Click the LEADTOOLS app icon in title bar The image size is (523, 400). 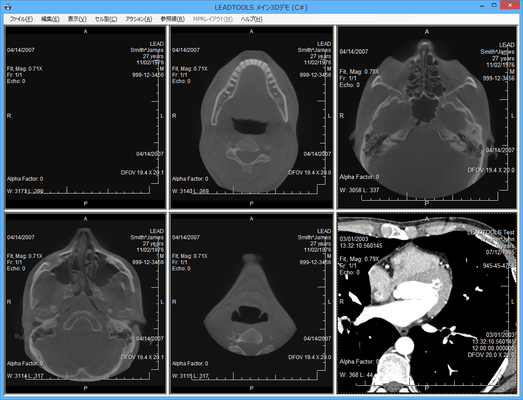pos(8,7)
